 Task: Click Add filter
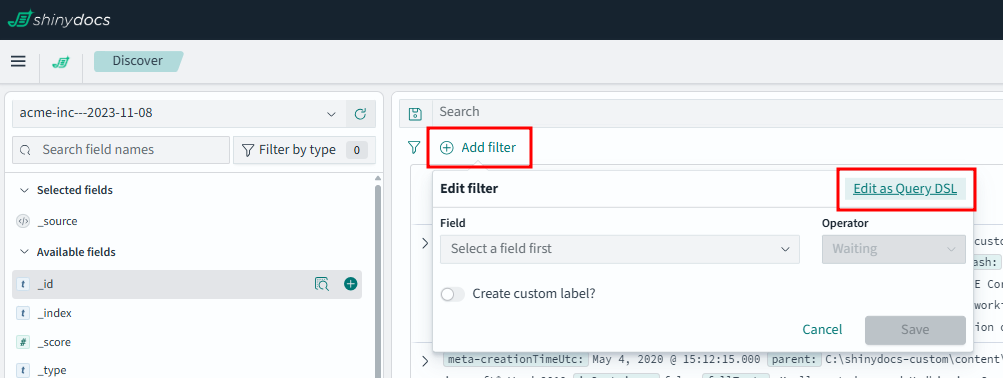click(478, 148)
